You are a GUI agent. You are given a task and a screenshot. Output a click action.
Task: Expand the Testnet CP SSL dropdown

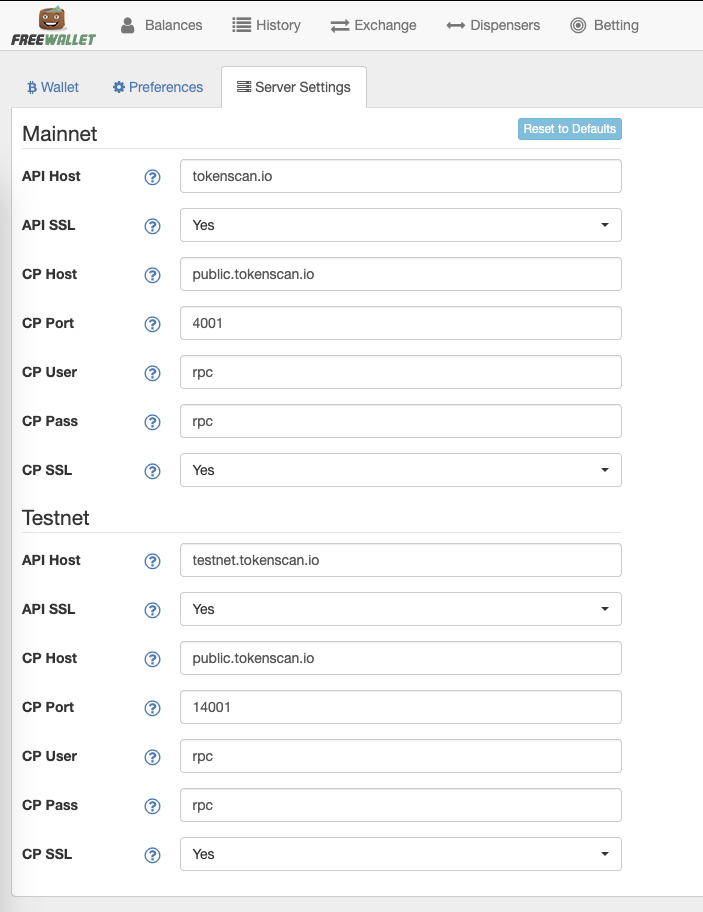401,854
